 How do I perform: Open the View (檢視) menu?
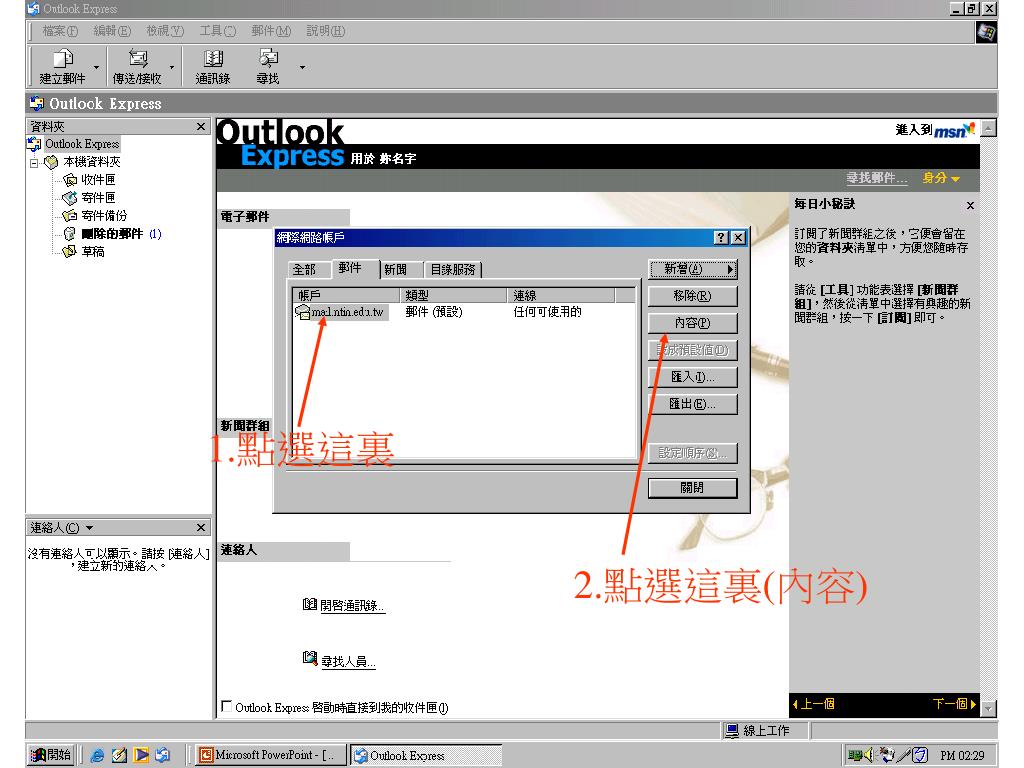click(165, 31)
